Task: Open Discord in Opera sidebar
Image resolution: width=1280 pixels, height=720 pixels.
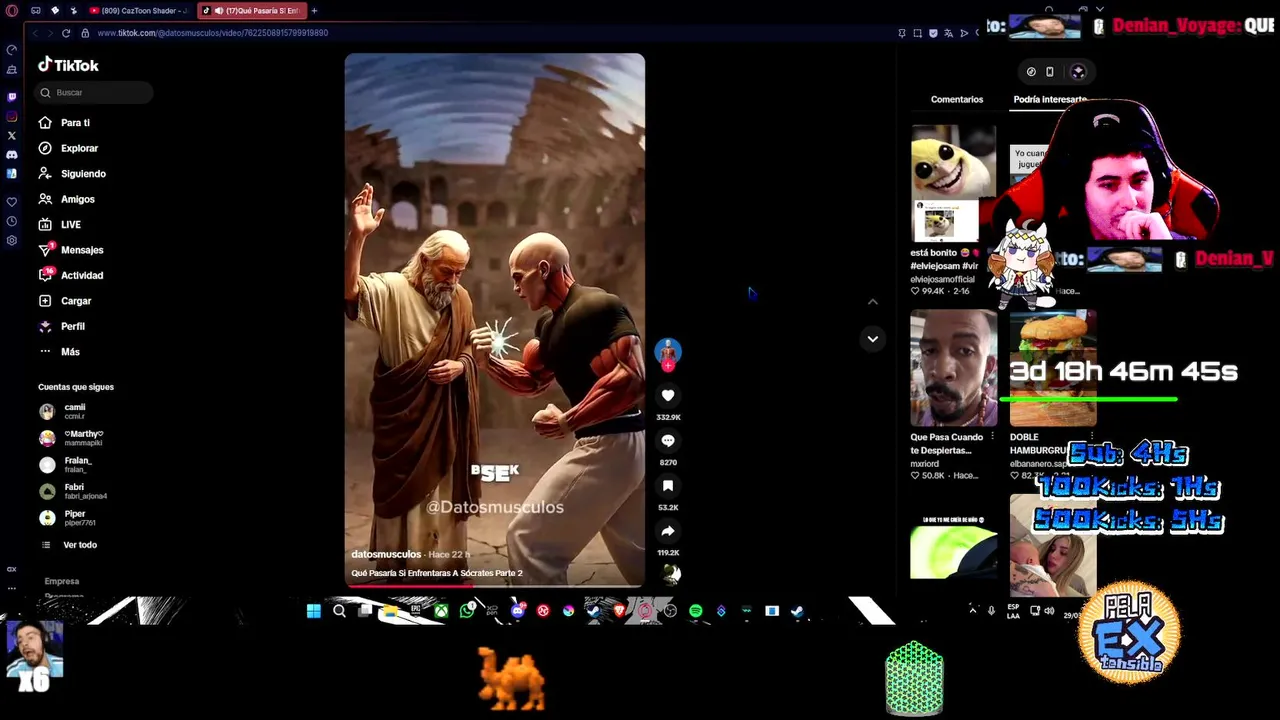Action: (x=12, y=155)
